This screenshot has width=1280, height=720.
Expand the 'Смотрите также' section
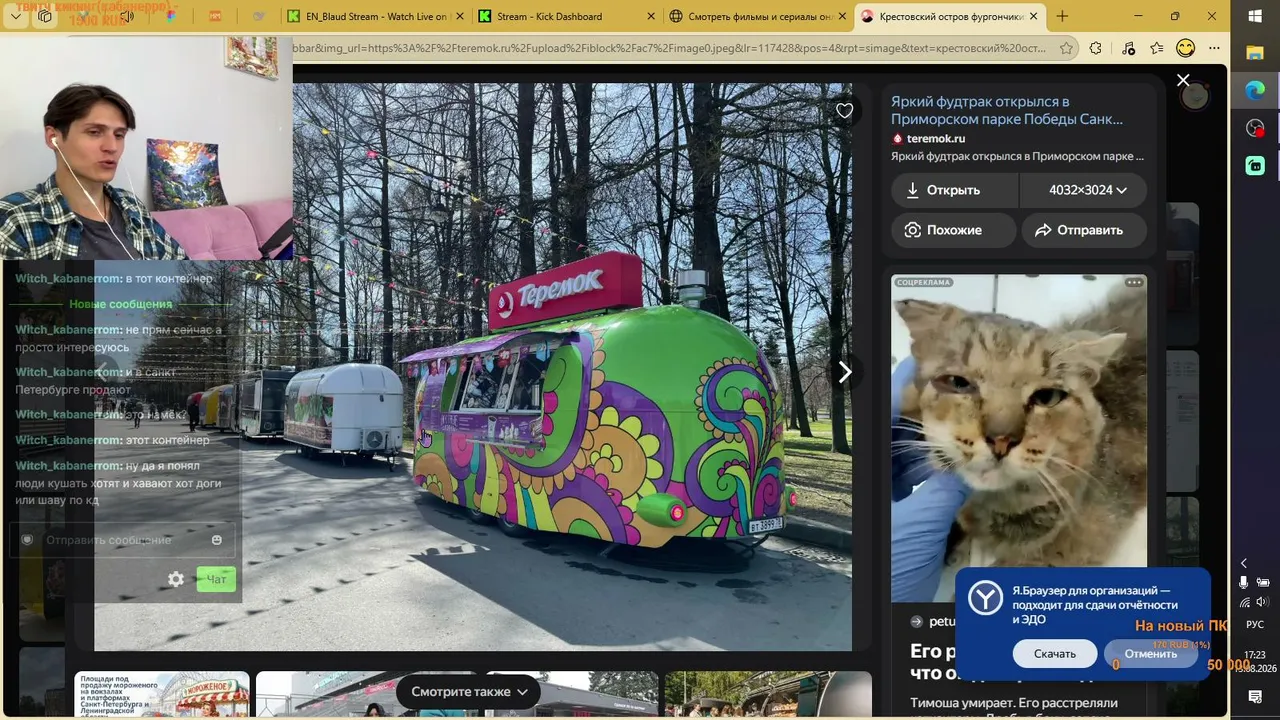[x=469, y=692]
